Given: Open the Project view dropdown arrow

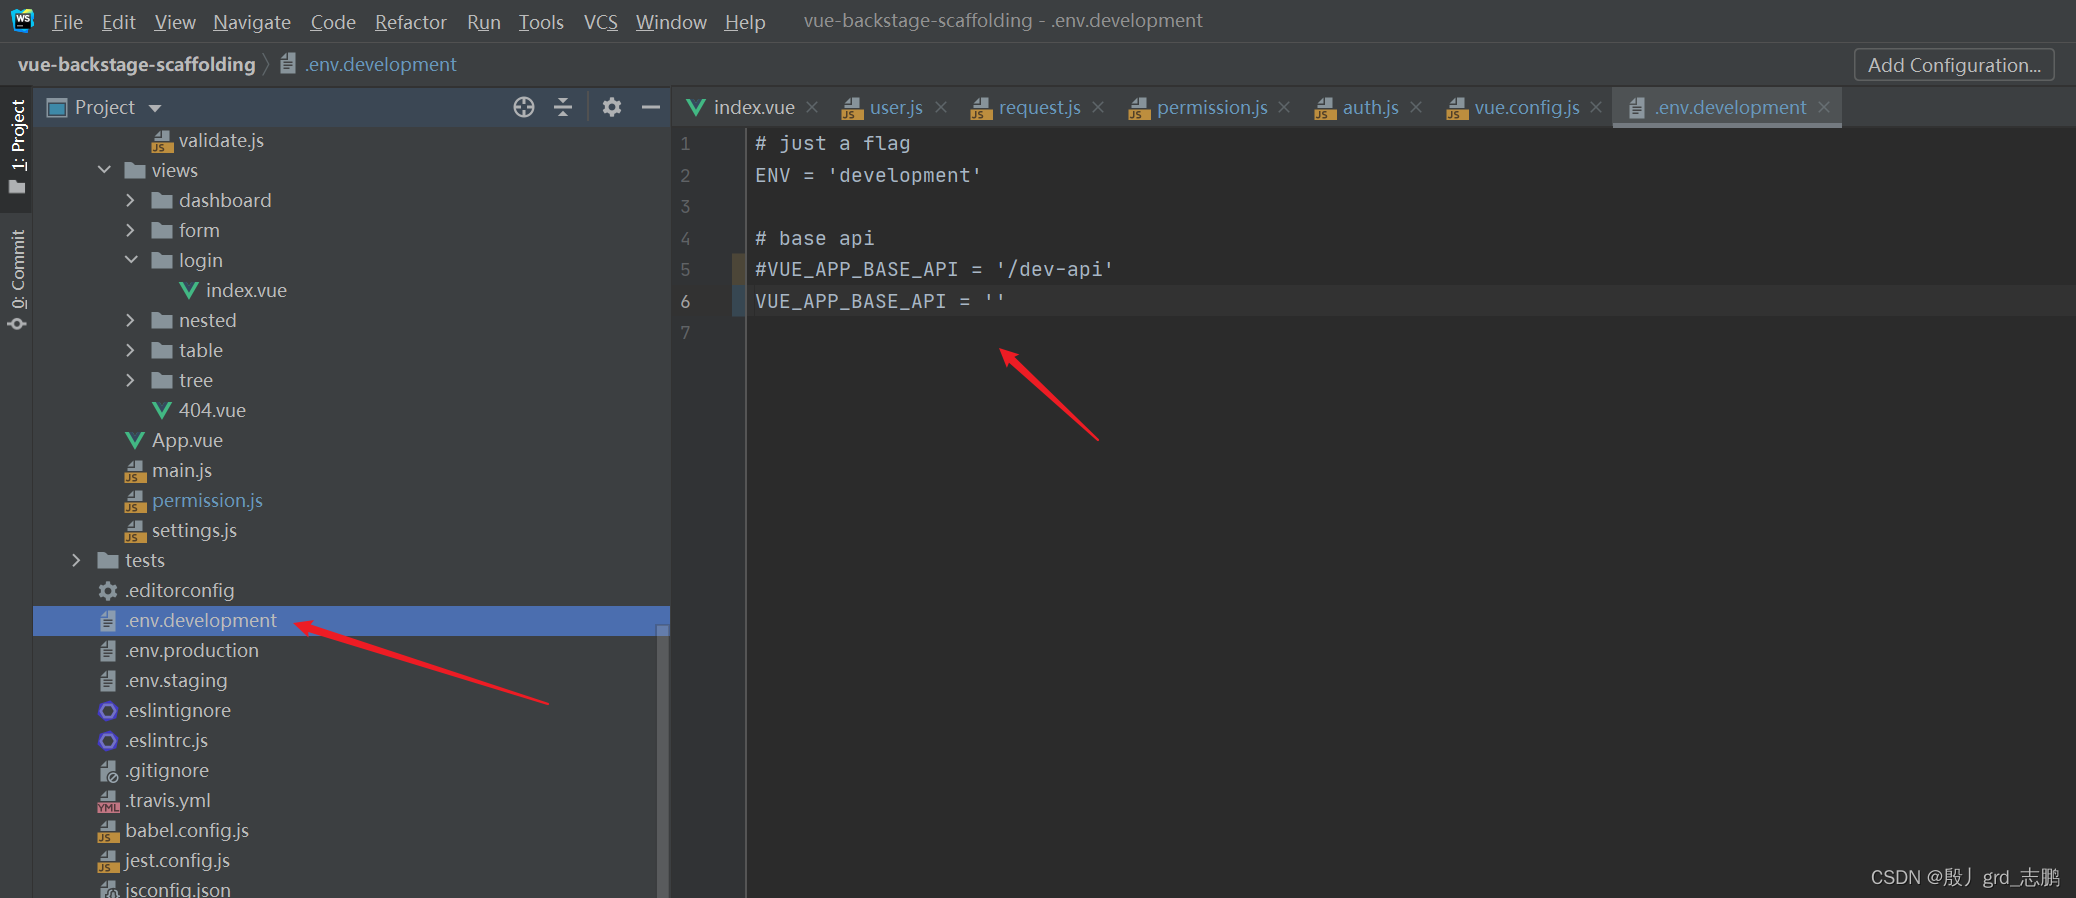Looking at the screenshot, I should (x=155, y=108).
